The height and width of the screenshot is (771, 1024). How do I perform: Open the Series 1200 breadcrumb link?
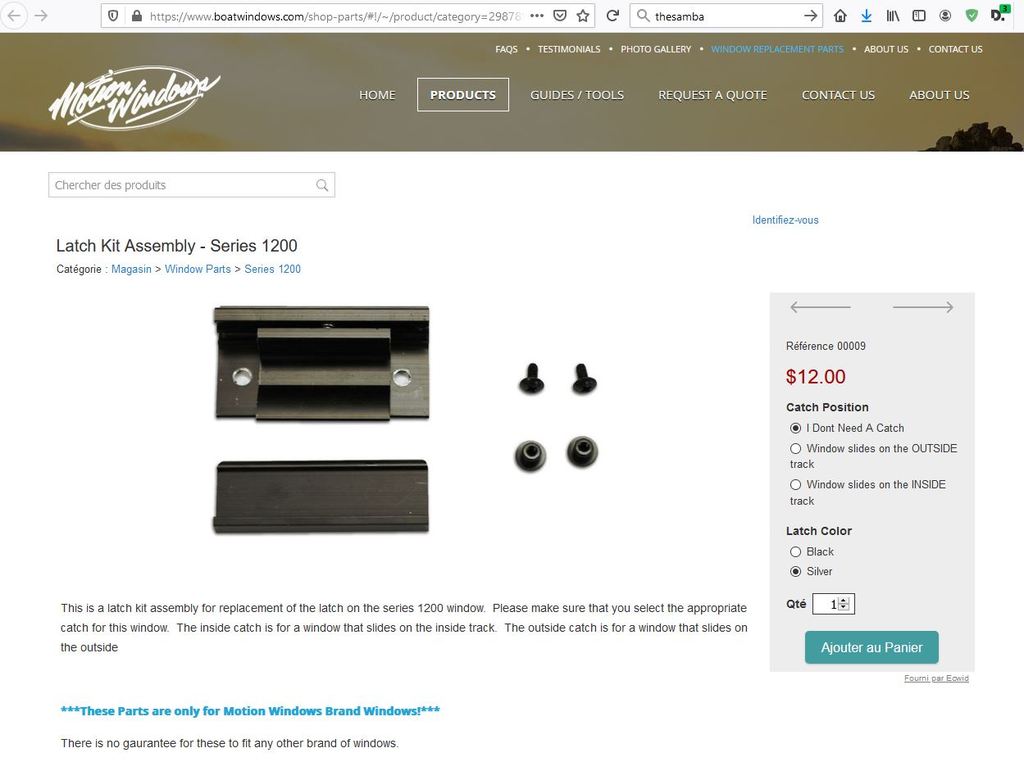272,269
